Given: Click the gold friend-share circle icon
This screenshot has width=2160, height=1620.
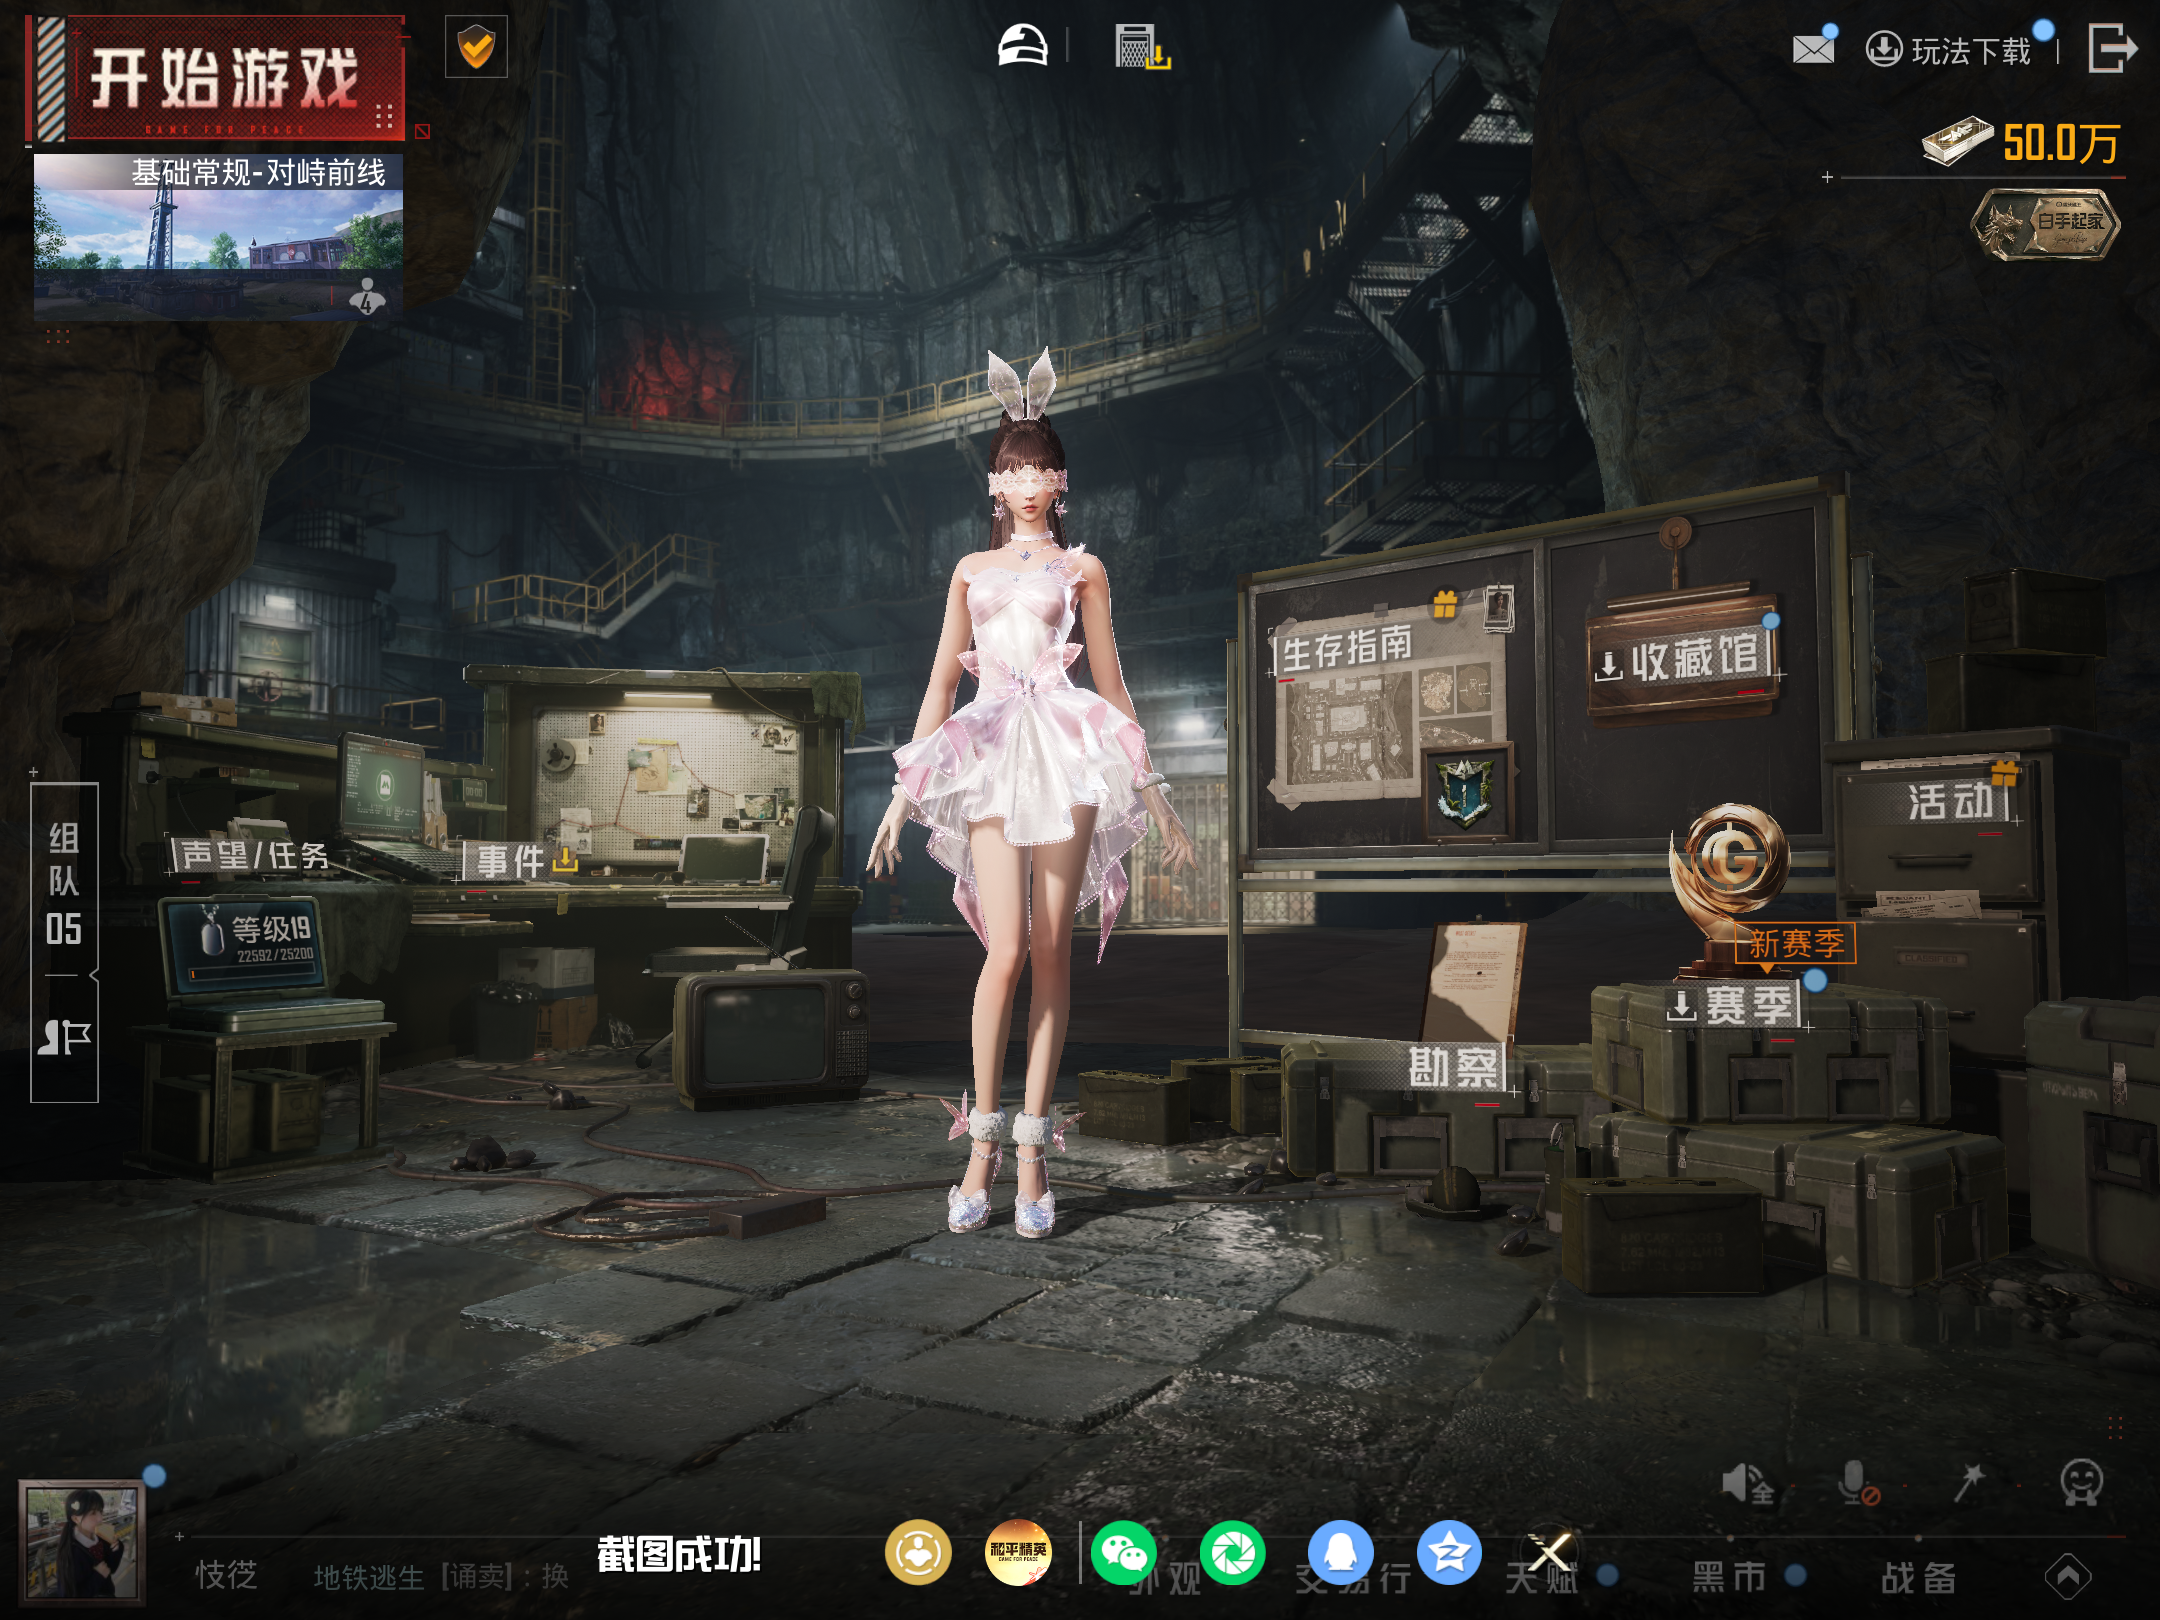Looking at the screenshot, I should pyautogui.click(x=917, y=1552).
